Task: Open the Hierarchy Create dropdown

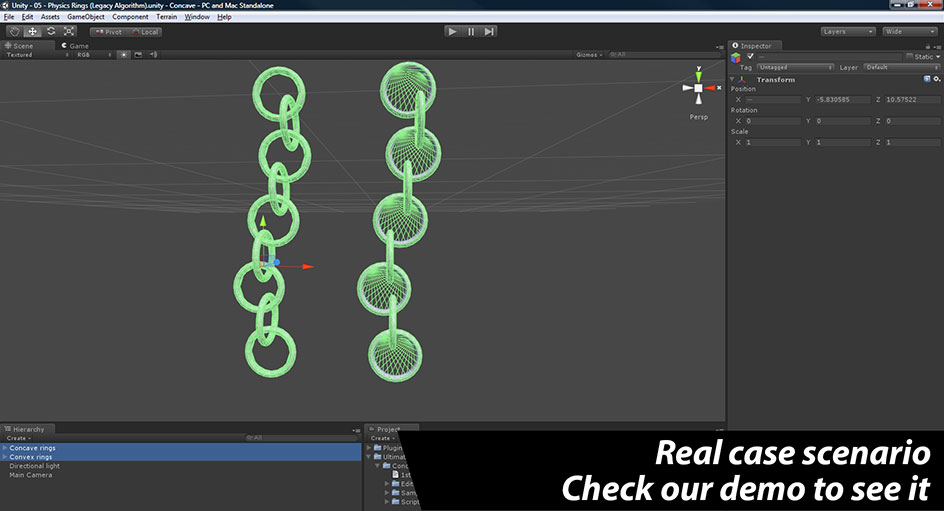Action: tap(19, 438)
